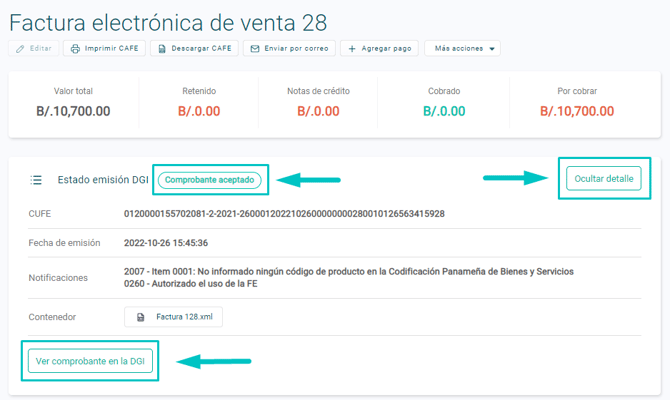Click the Estado emisión DGI label
Viewport: 670px width, 400px height.
(x=103, y=180)
